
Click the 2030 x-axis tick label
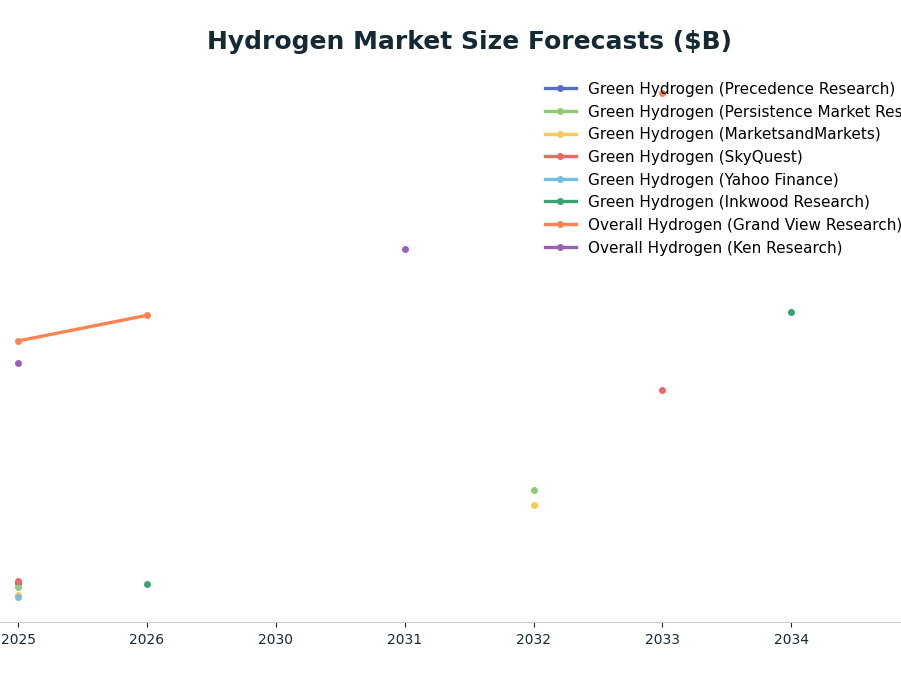point(276,639)
